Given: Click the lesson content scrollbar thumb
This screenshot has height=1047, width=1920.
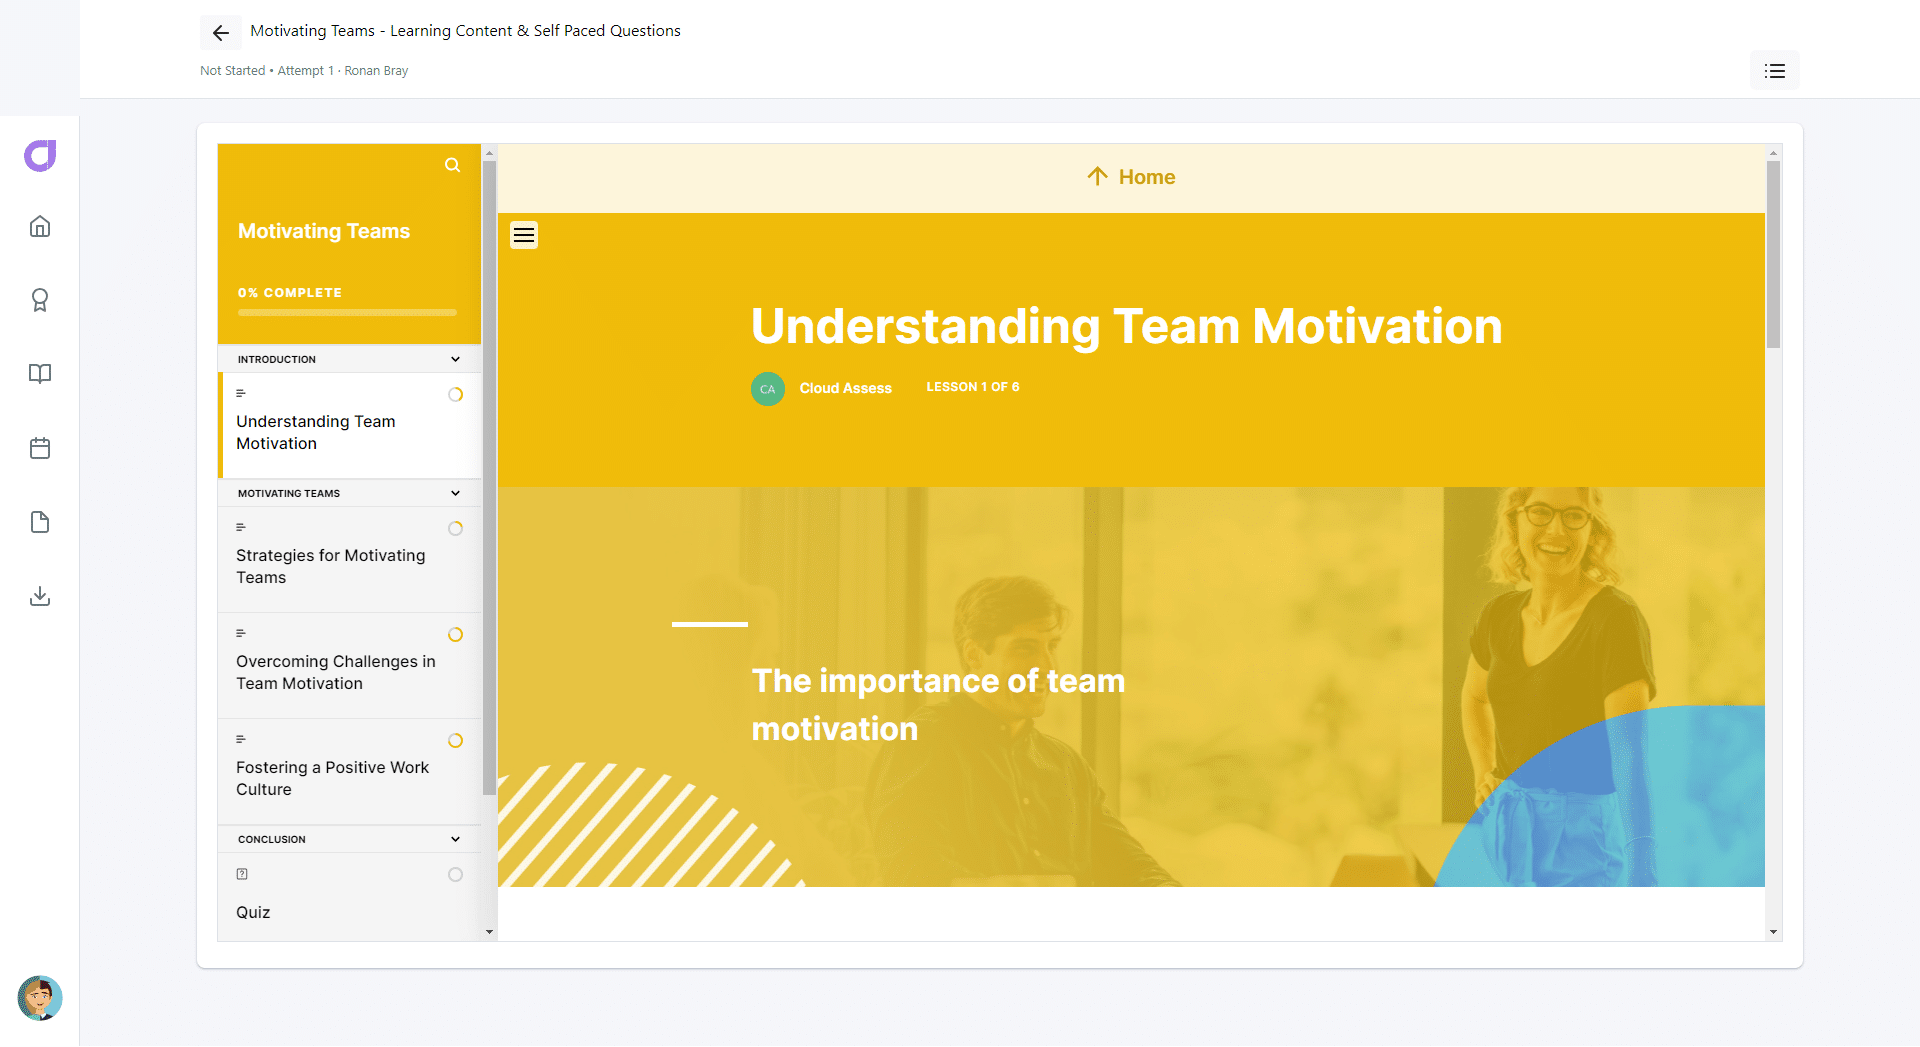Looking at the screenshot, I should coord(1773,254).
